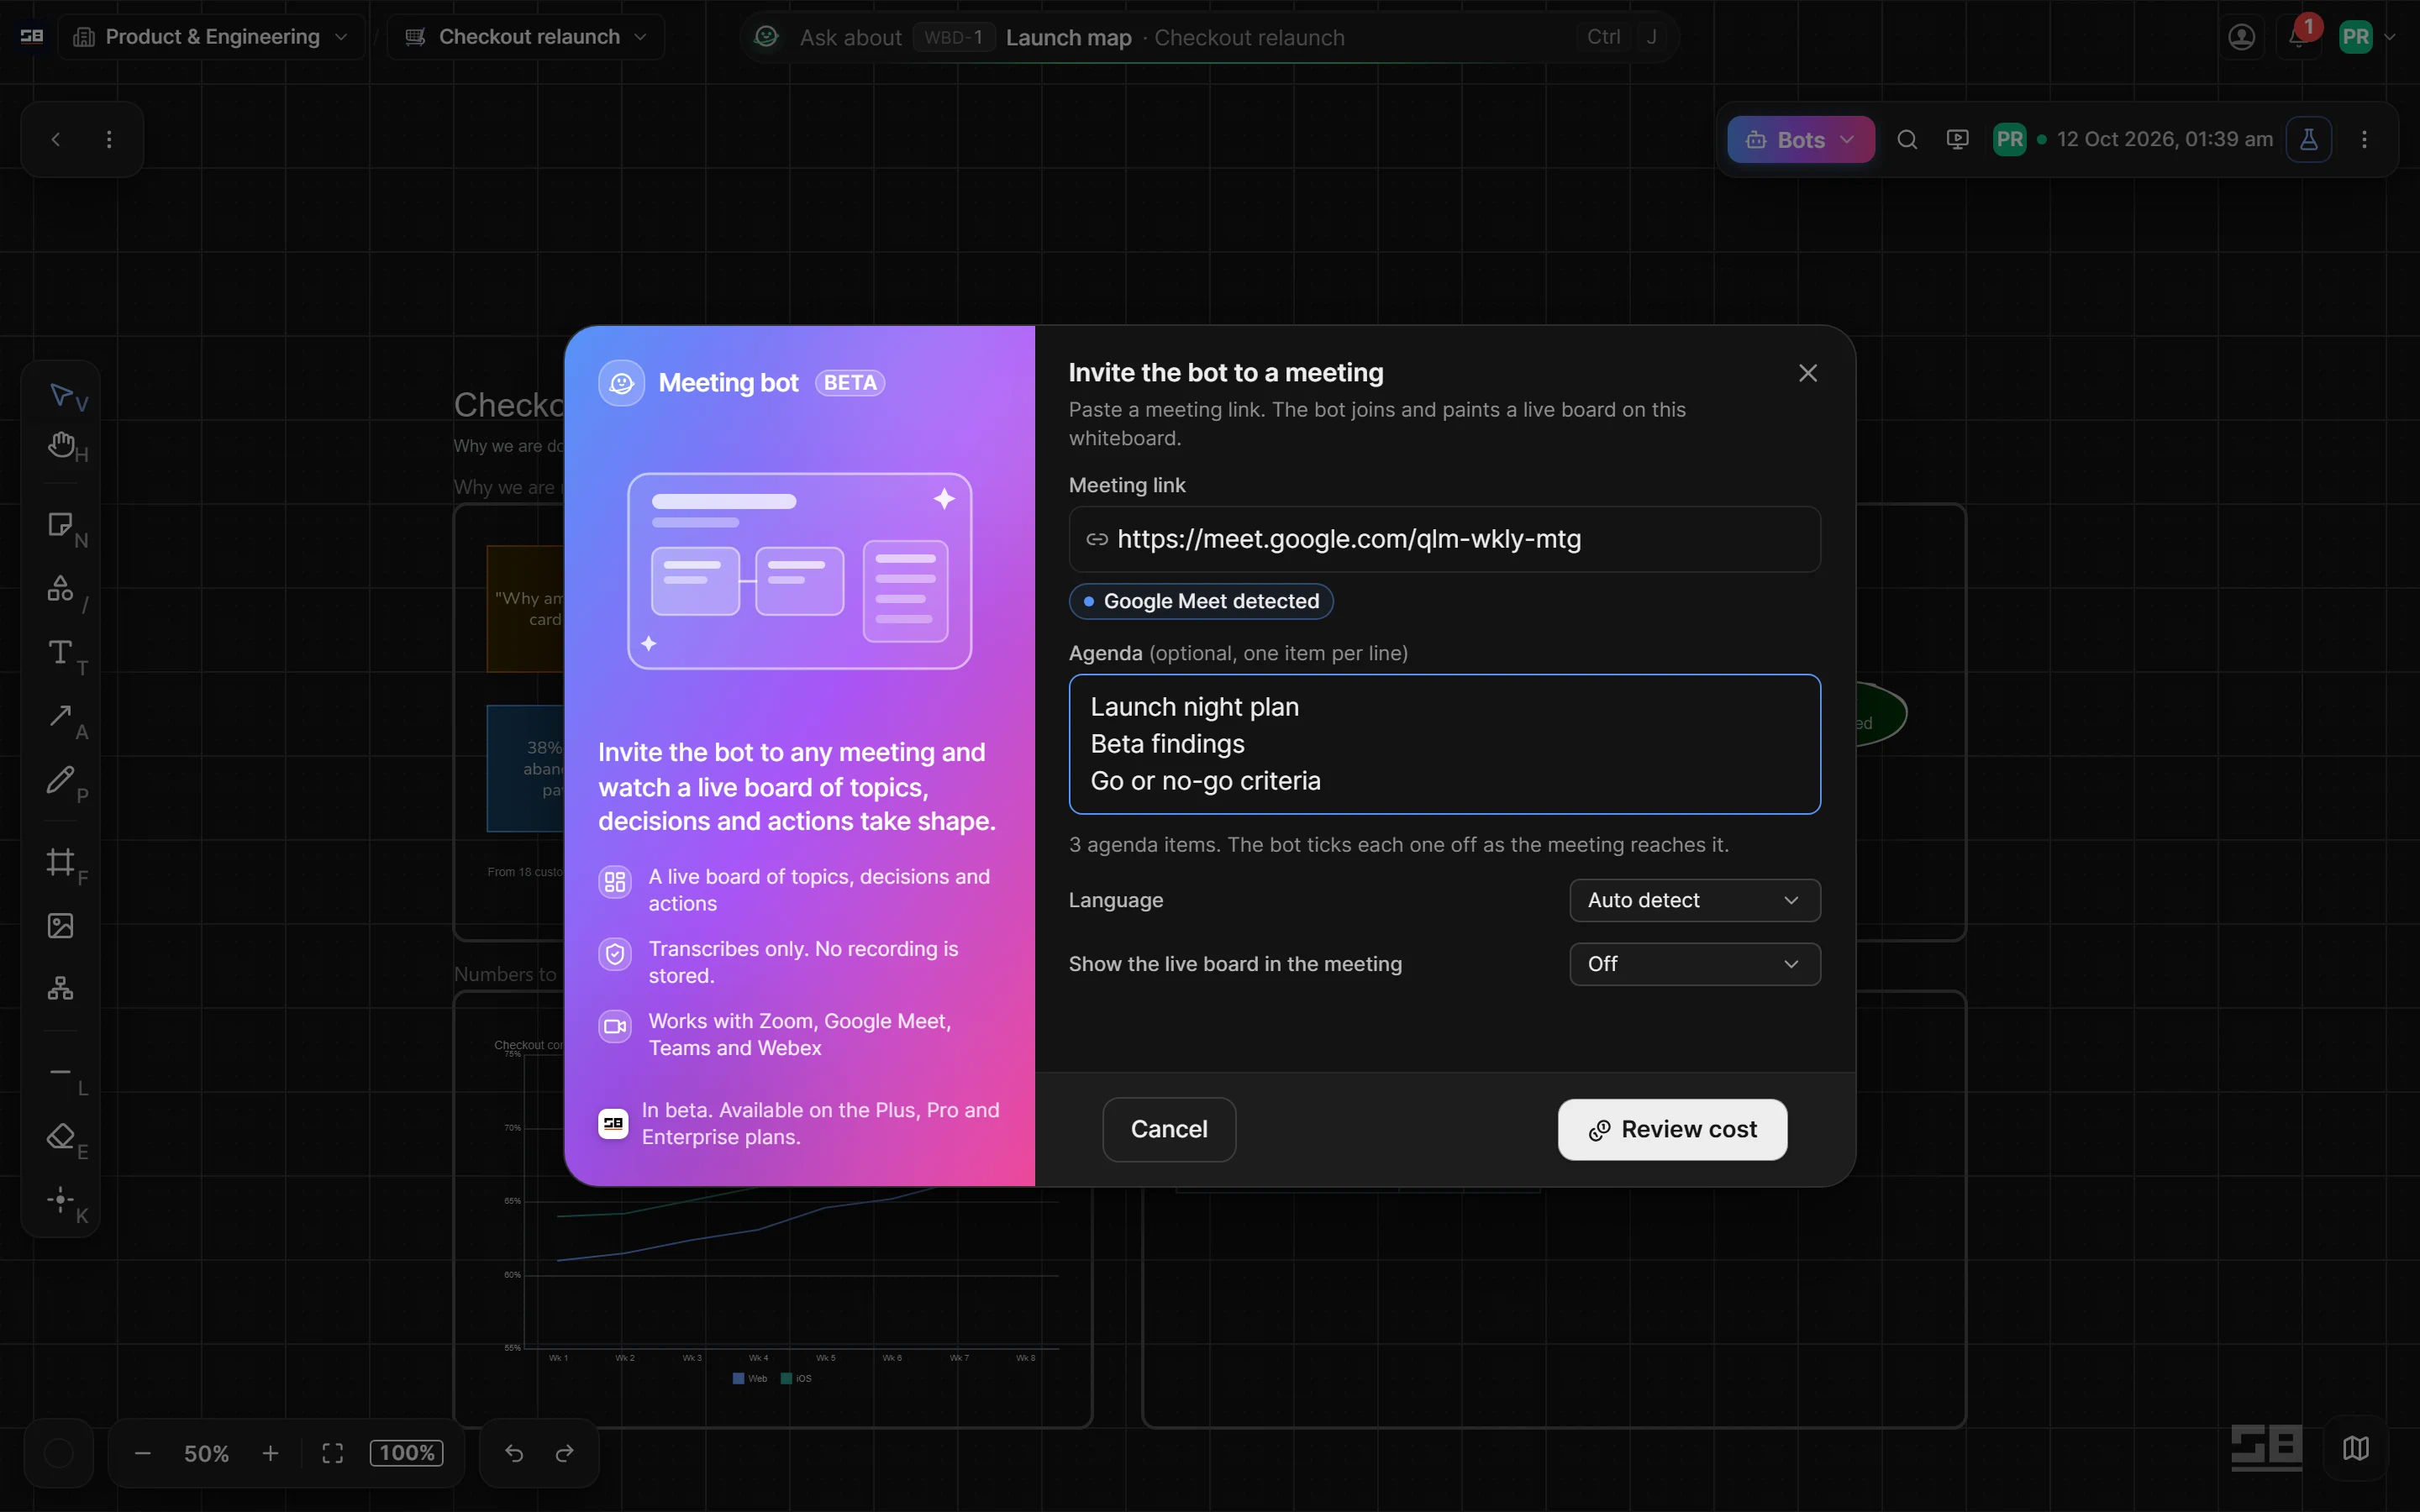
Task: Click inside the Agenda text area
Action: tap(1445, 744)
